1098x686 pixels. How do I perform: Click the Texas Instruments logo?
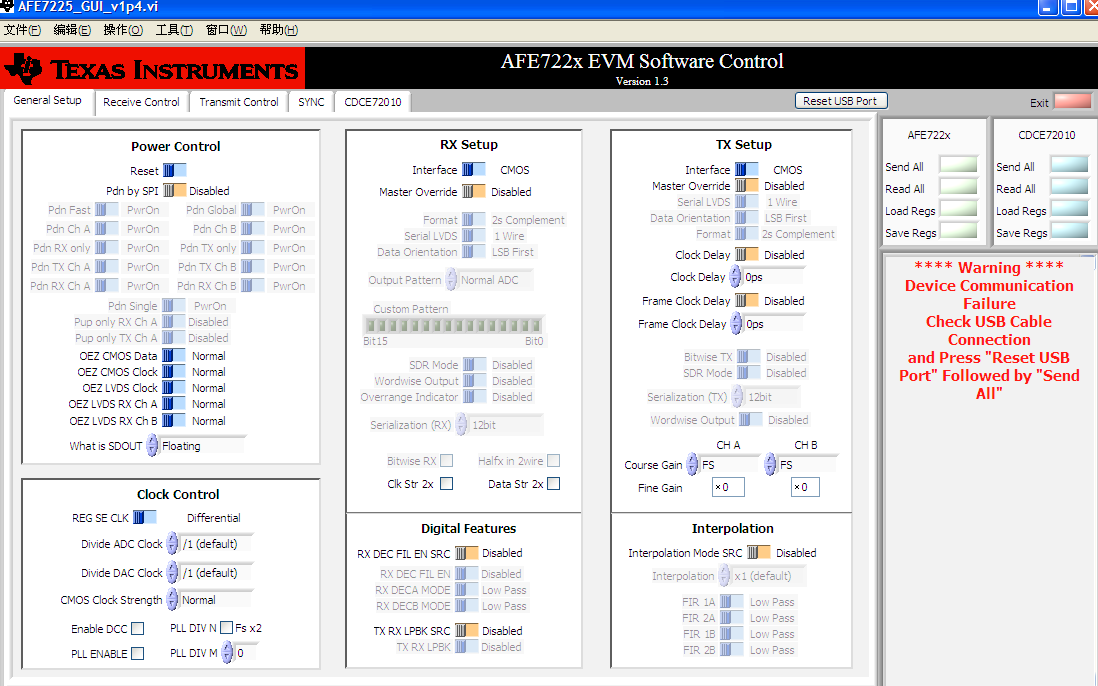point(153,69)
